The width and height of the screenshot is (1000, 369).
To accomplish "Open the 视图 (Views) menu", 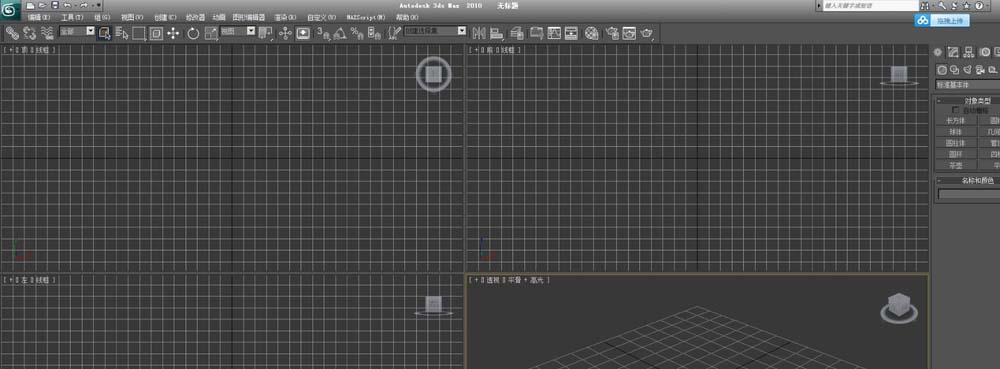I will pyautogui.click(x=132, y=17).
